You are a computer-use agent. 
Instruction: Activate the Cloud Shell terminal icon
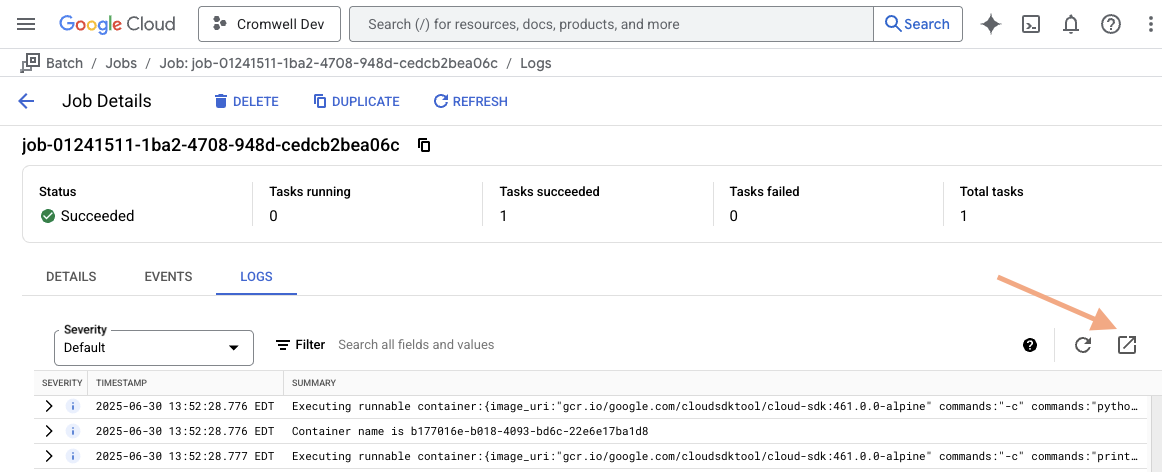pyautogui.click(x=1031, y=24)
